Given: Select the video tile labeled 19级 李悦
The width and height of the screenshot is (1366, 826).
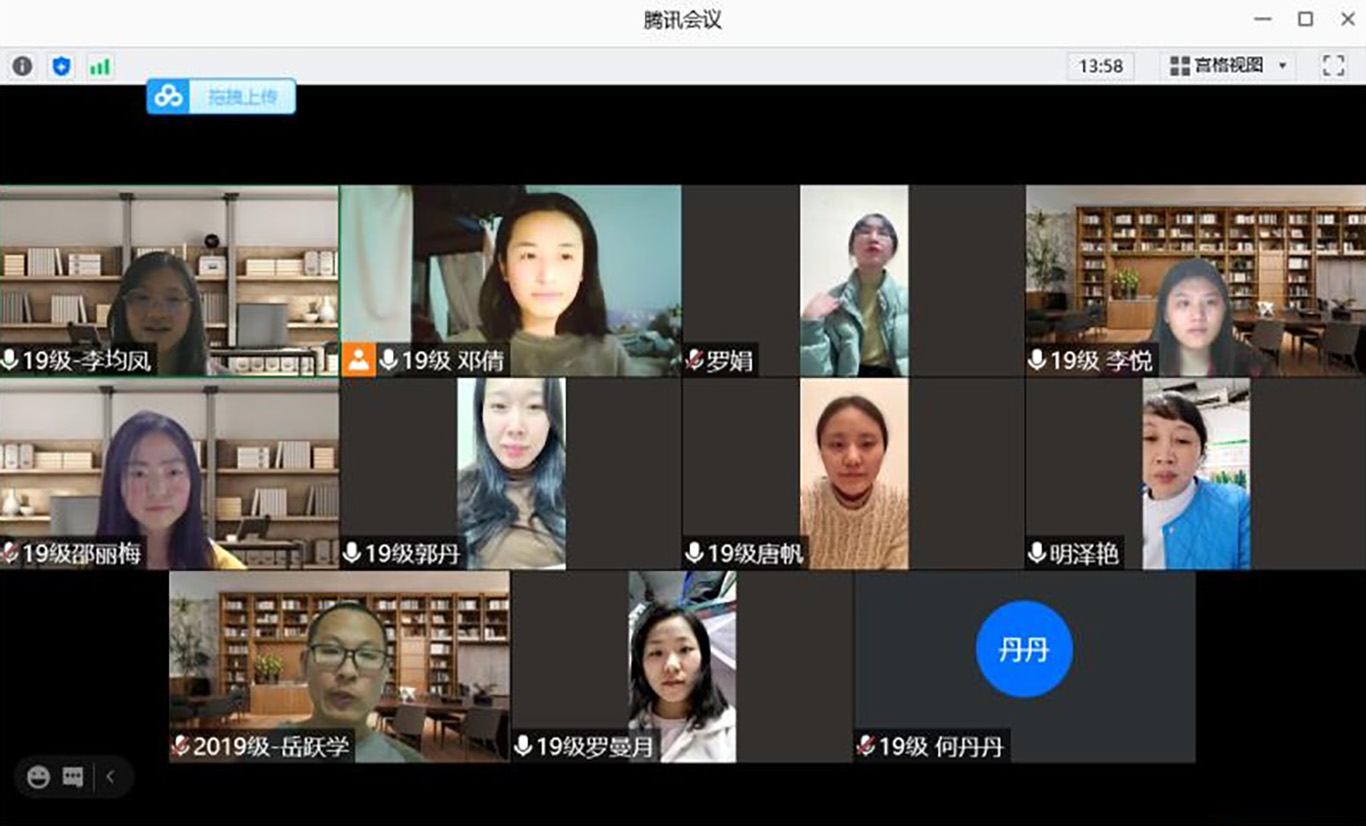Looking at the screenshot, I should click(1195, 280).
